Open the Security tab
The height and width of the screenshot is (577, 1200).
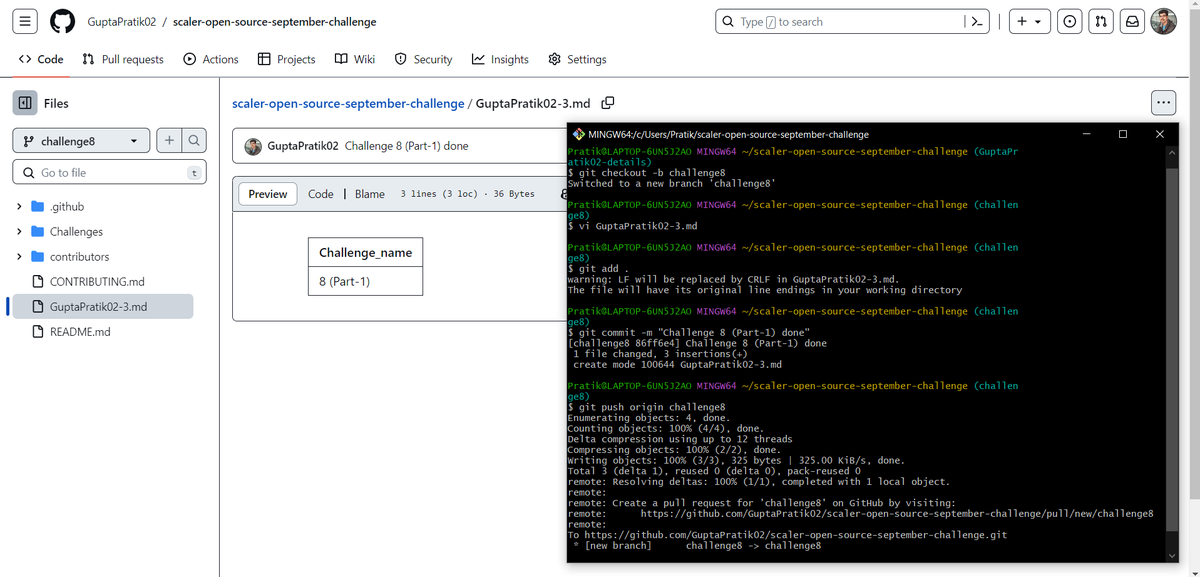click(424, 59)
